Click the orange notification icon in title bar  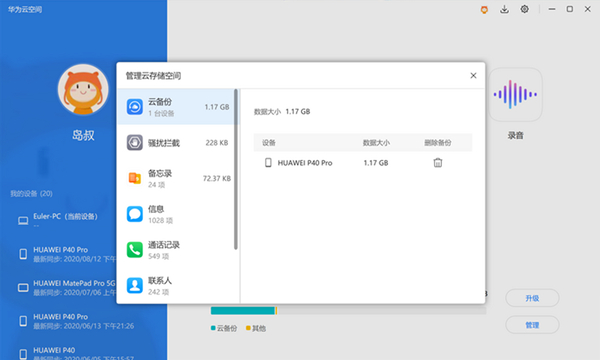484,10
